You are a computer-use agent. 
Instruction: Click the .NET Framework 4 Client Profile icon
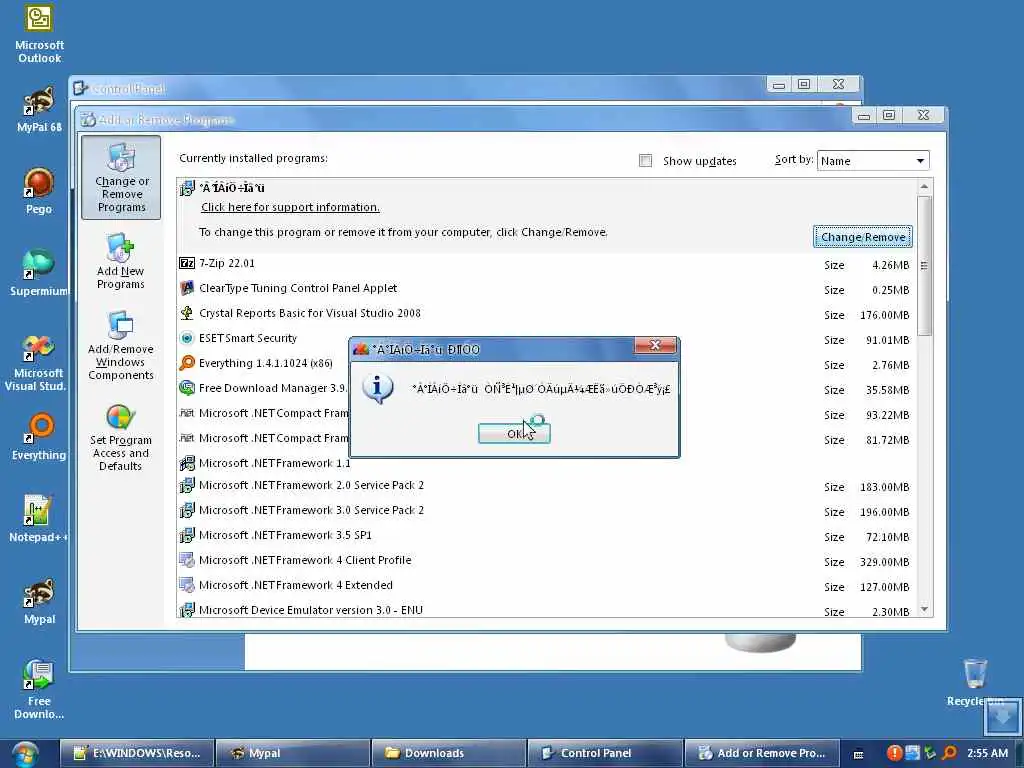[x=187, y=560]
